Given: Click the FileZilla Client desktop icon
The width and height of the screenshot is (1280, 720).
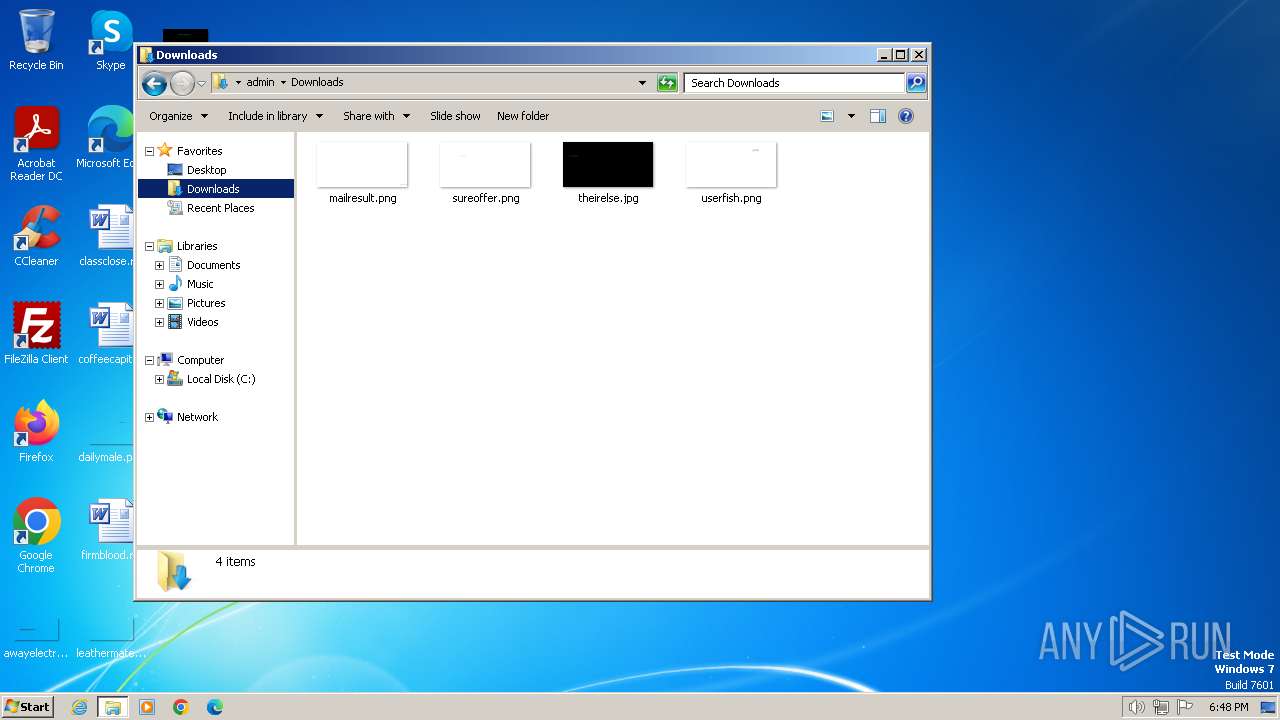Looking at the screenshot, I should (36, 333).
